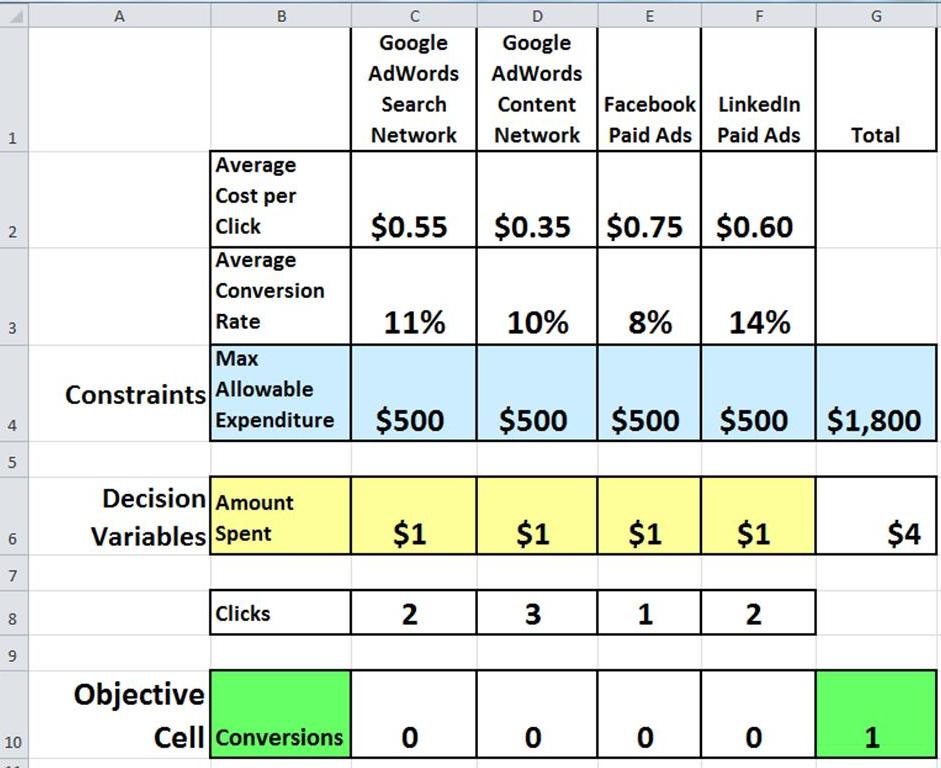This screenshot has height=768, width=941.
Task: Select LinkedIn Paid Ads header cell
Action: (759, 89)
